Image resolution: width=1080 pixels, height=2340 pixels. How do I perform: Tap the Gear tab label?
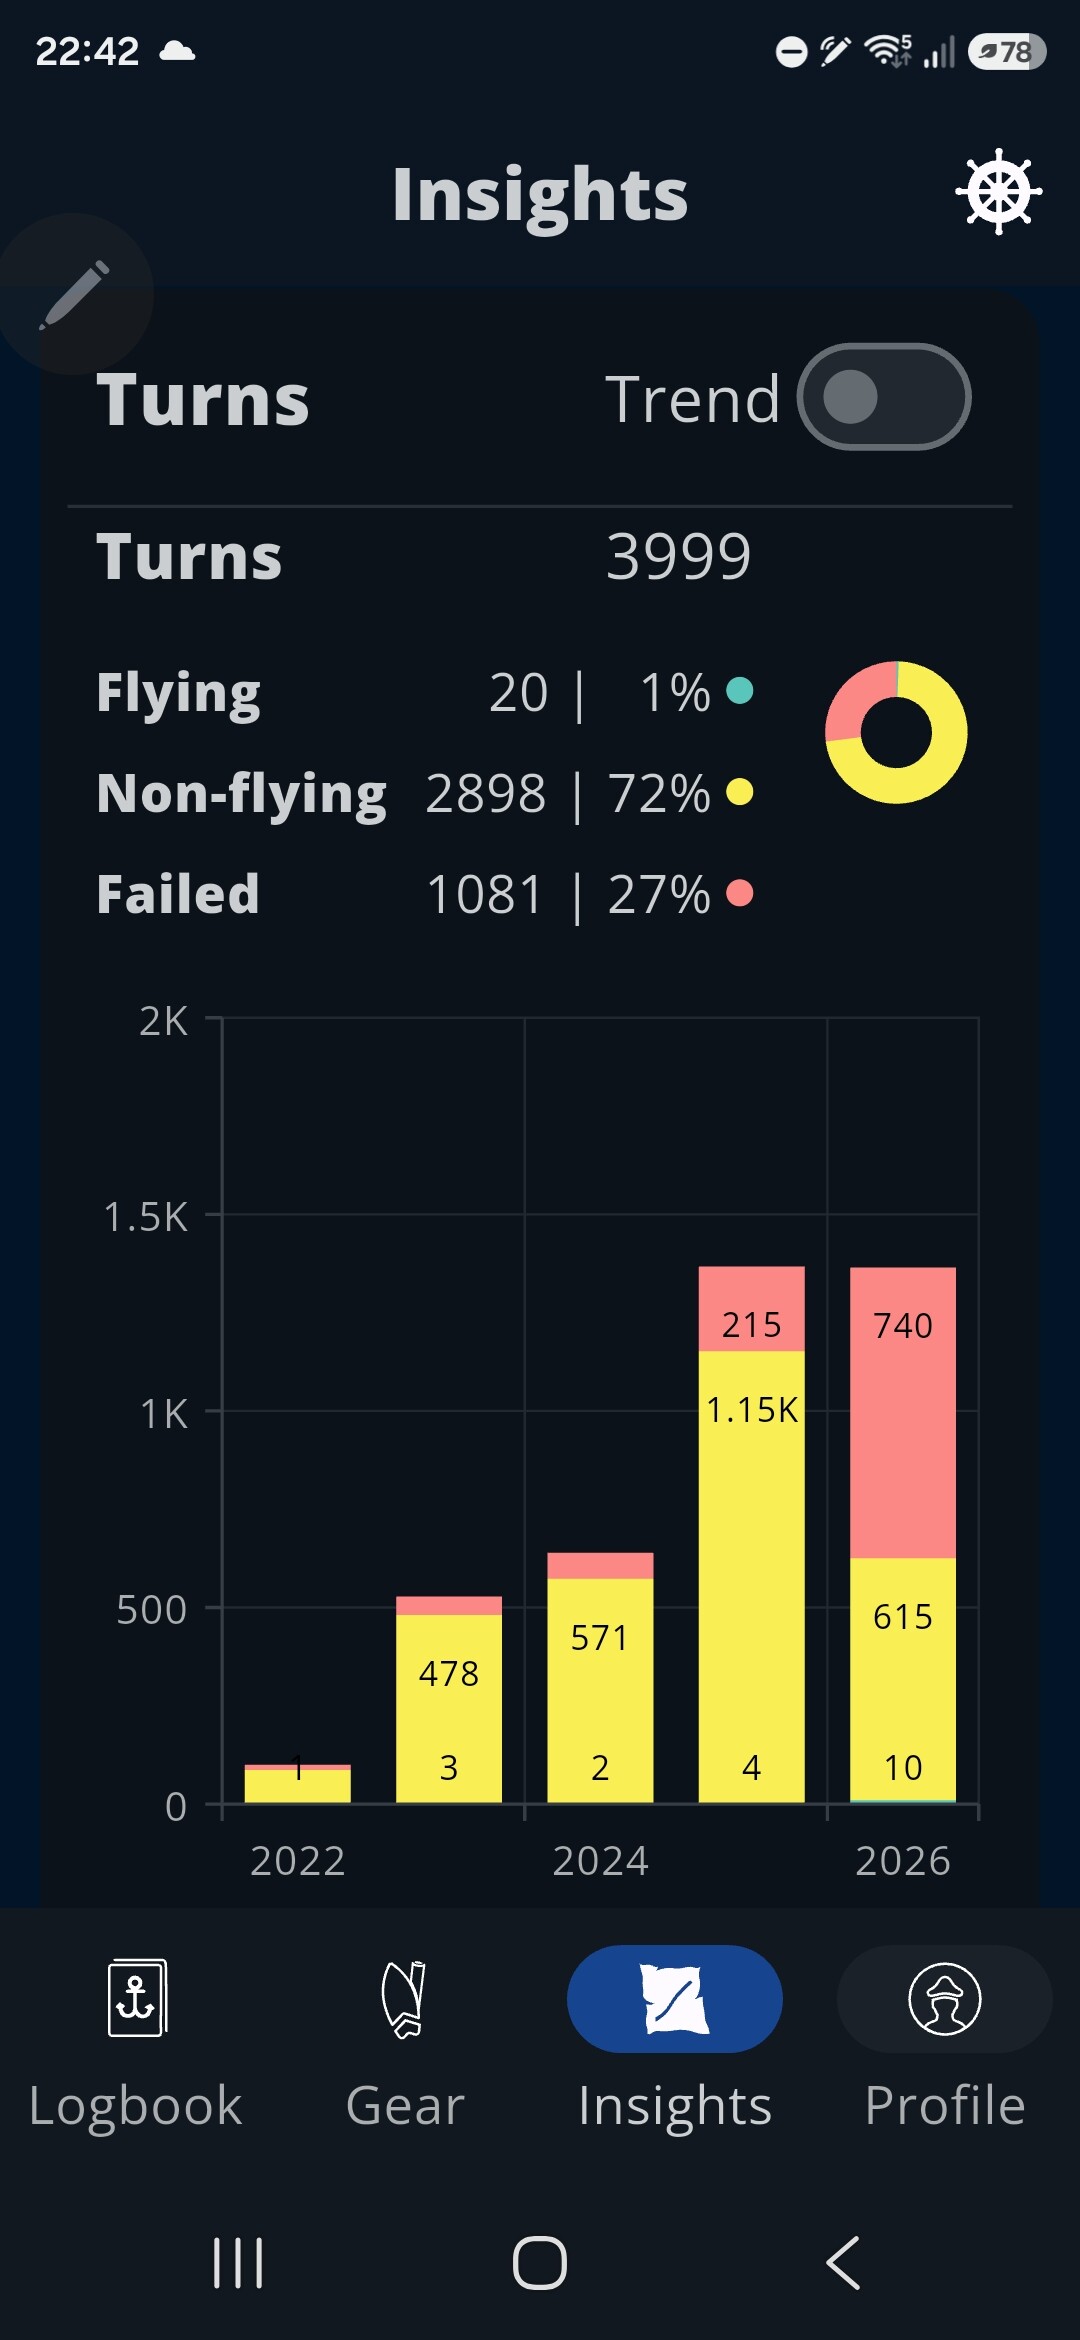(x=405, y=2106)
